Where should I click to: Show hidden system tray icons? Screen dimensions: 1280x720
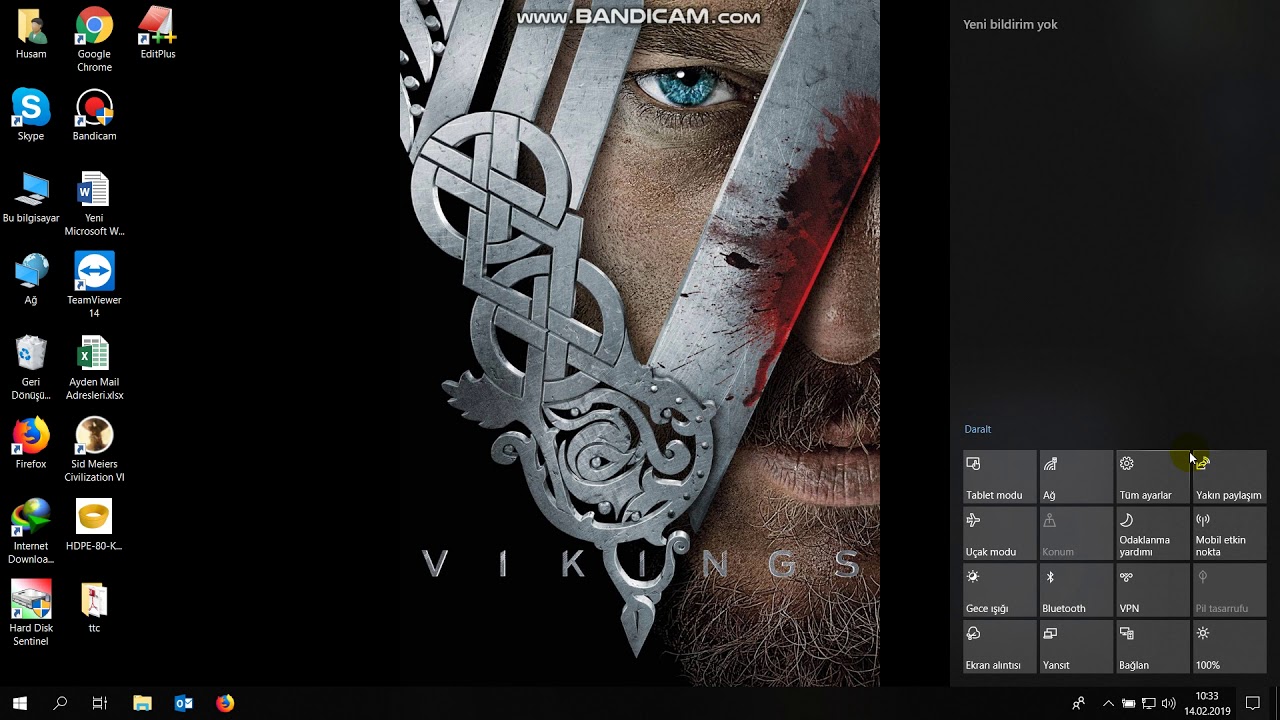click(x=1108, y=703)
